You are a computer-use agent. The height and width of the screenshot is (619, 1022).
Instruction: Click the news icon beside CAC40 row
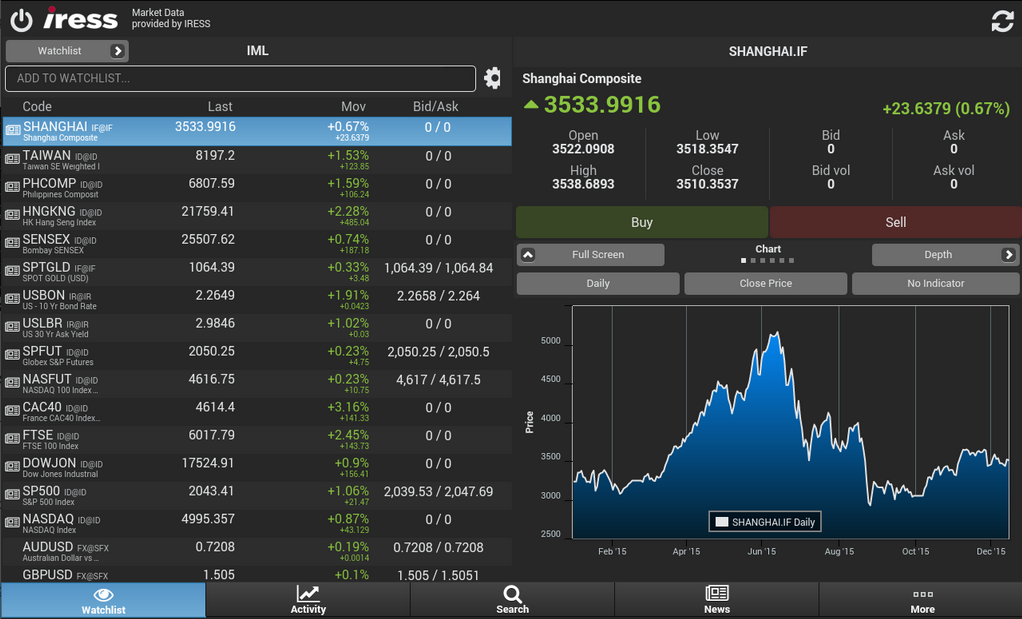click(12, 410)
